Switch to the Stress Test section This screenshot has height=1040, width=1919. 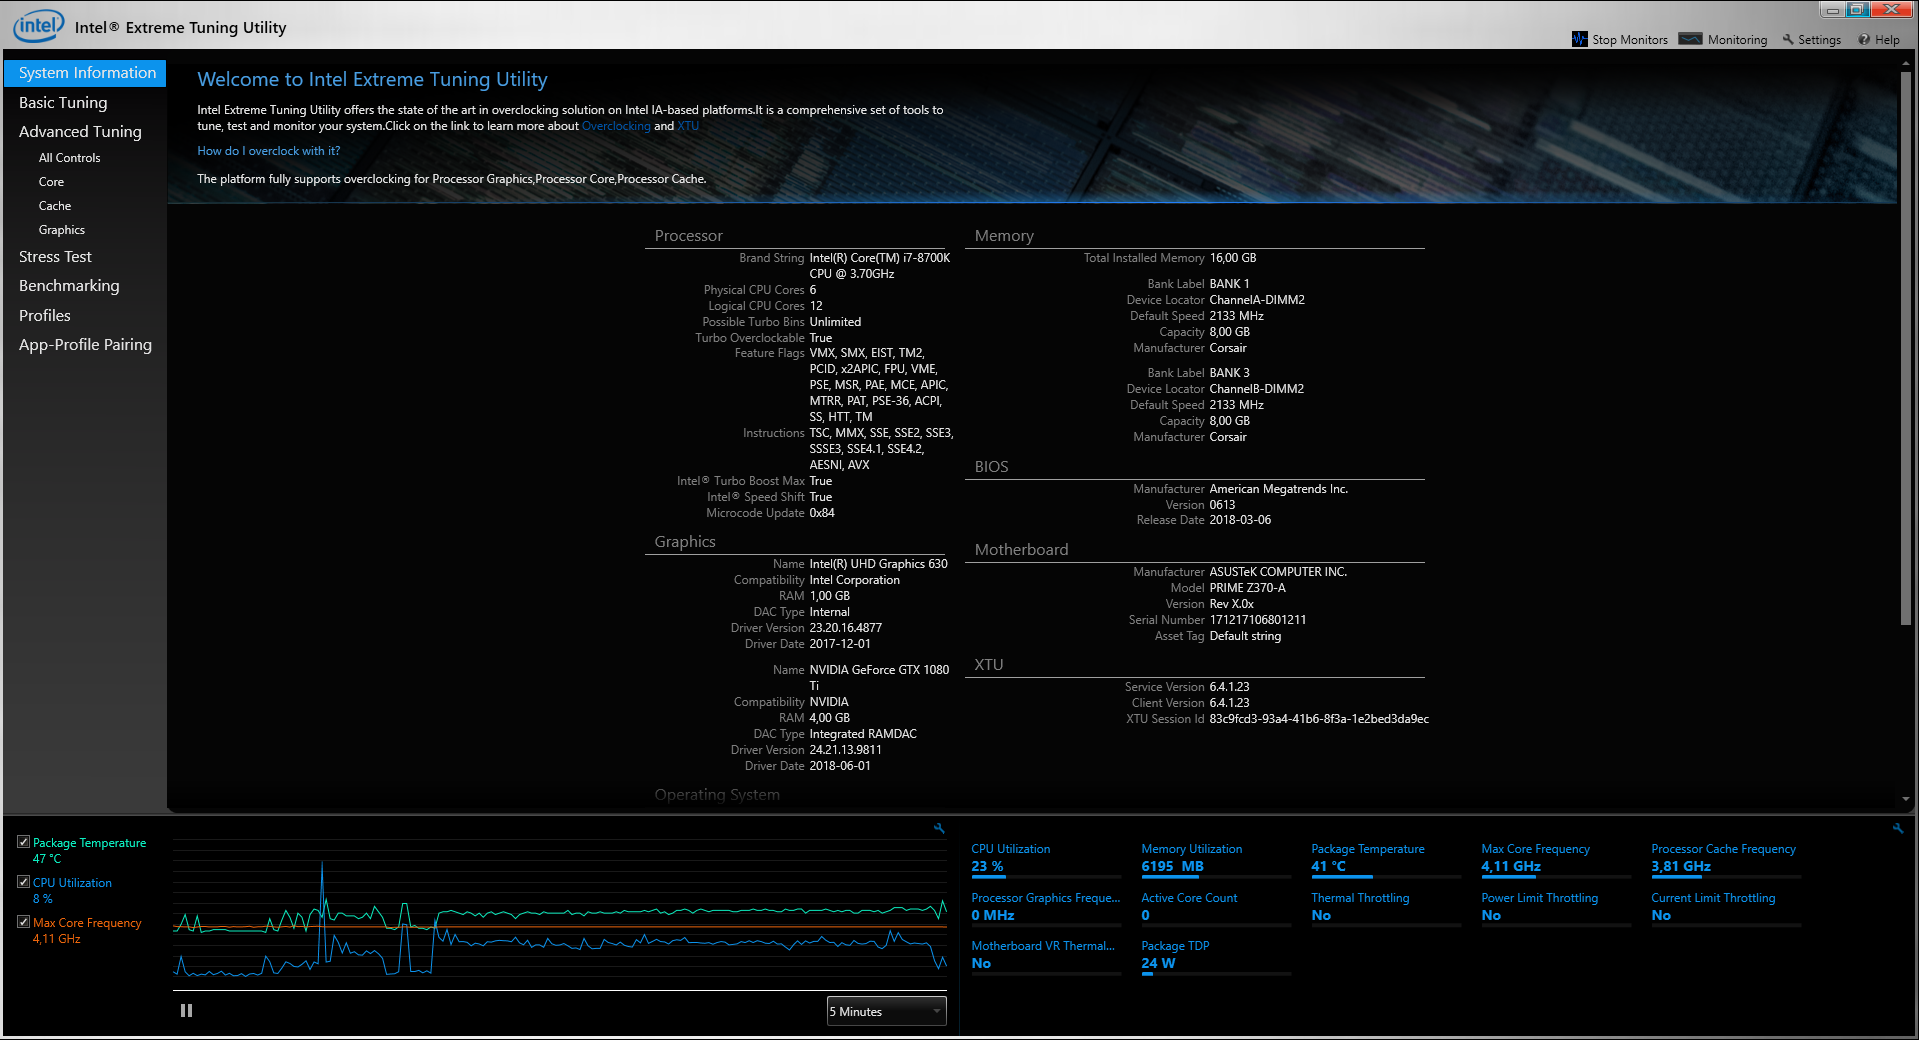click(55, 257)
